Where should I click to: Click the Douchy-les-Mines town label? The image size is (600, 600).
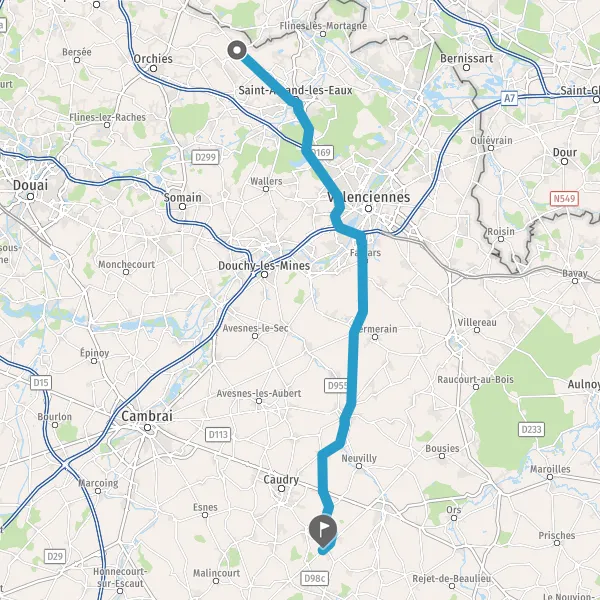(264, 266)
